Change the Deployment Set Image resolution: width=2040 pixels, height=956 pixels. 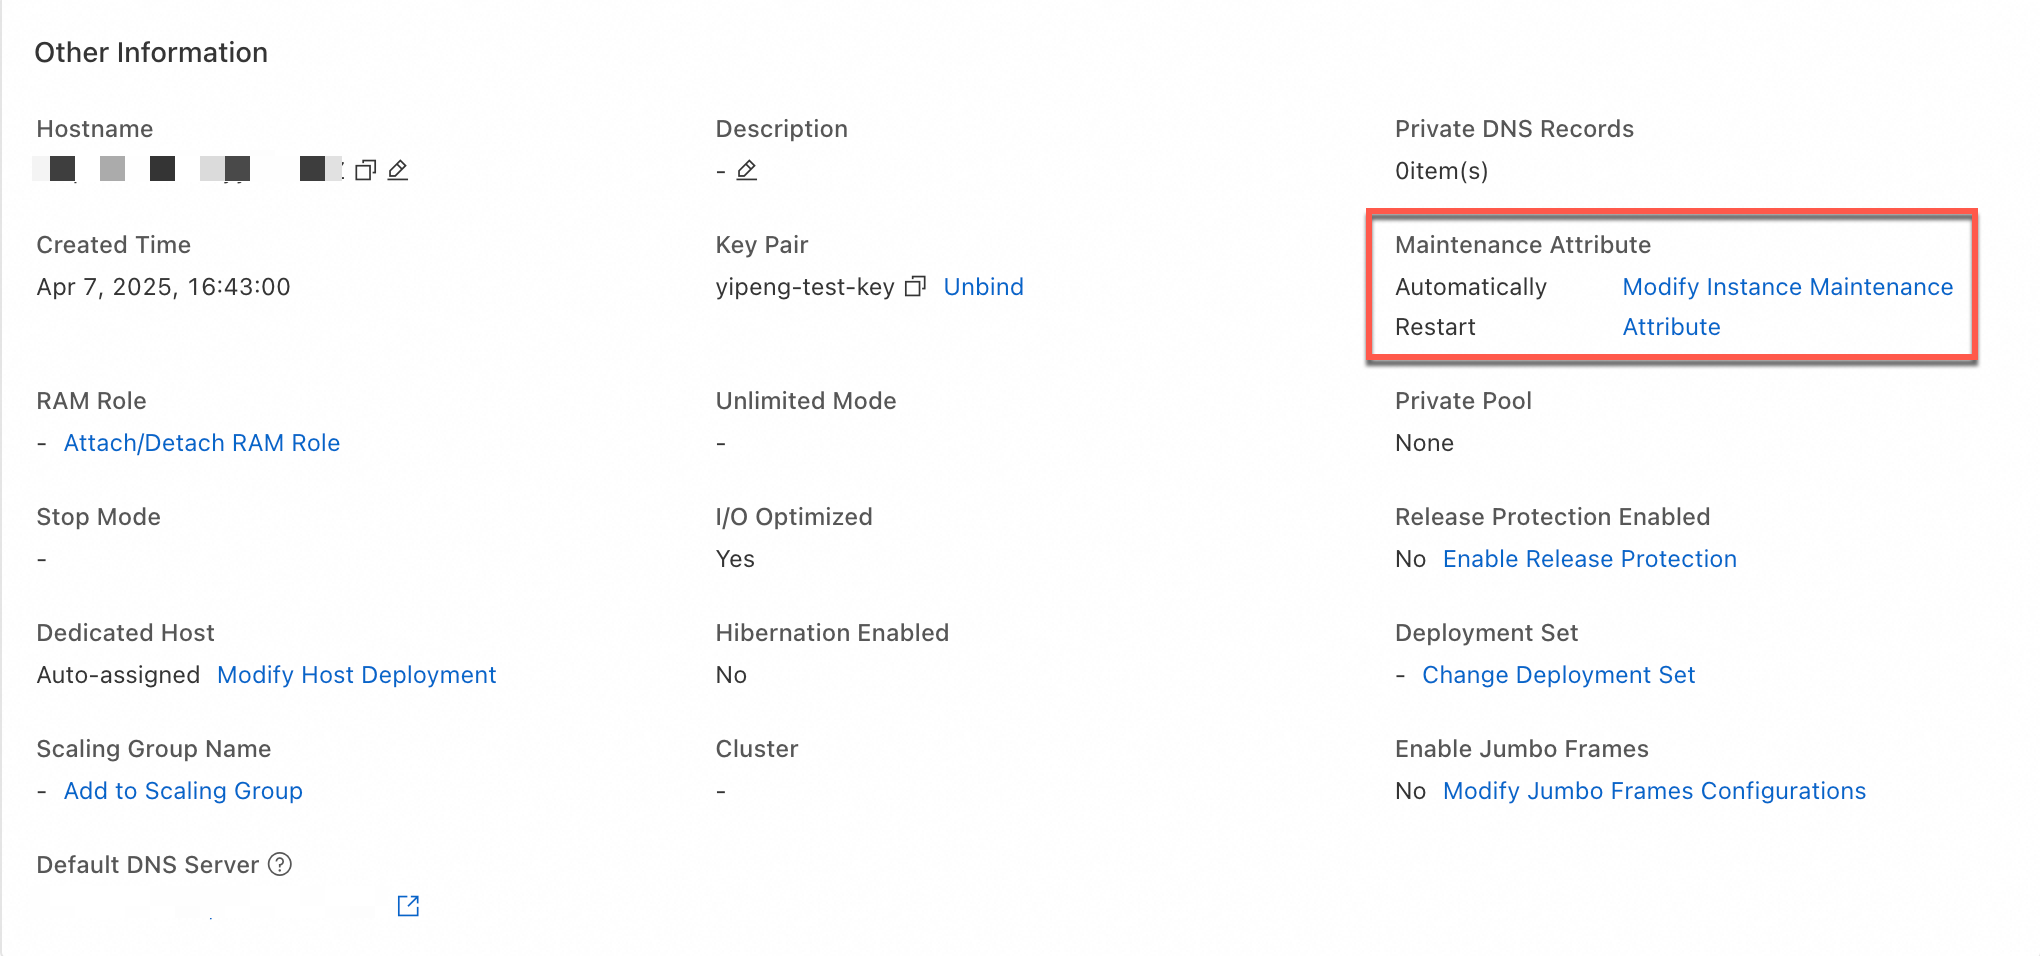[1558, 675]
